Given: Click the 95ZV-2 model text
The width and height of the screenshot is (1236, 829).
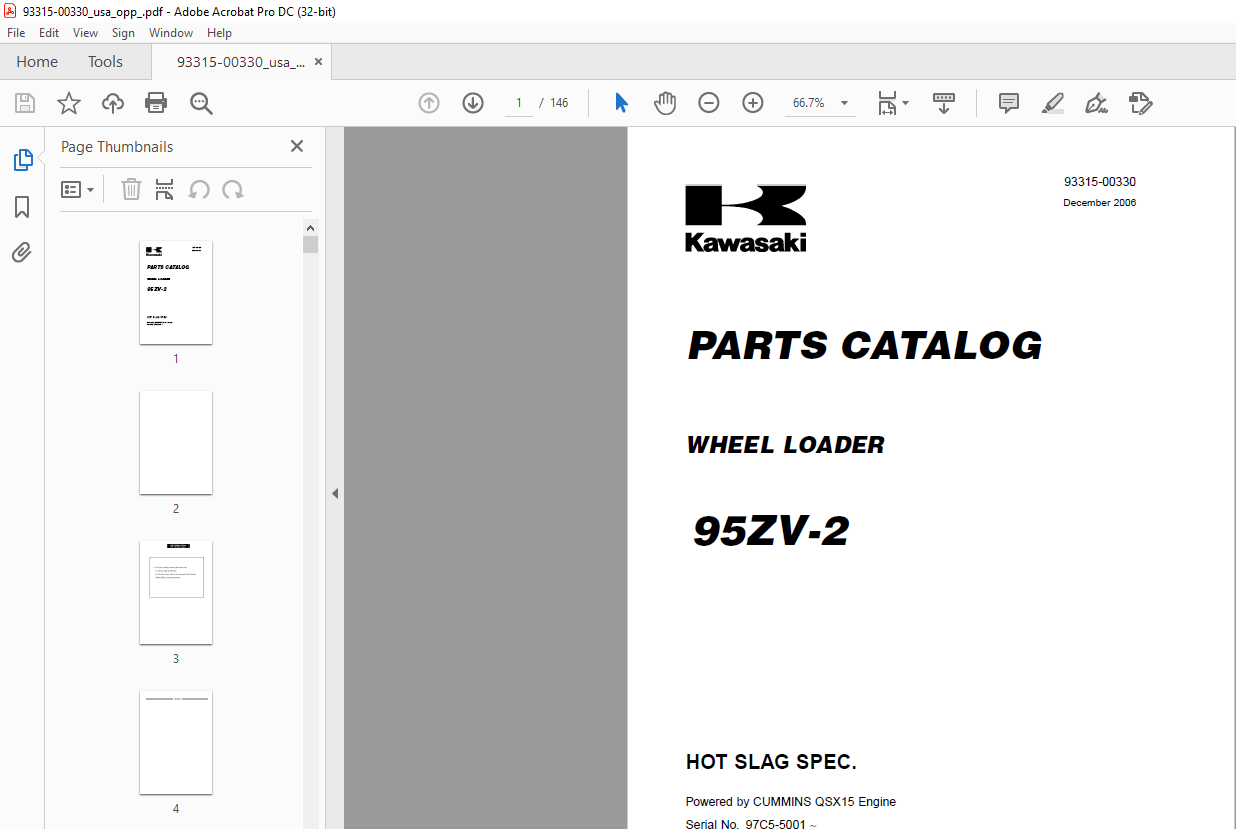Looking at the screenshot, I should [x=771, y=531].
